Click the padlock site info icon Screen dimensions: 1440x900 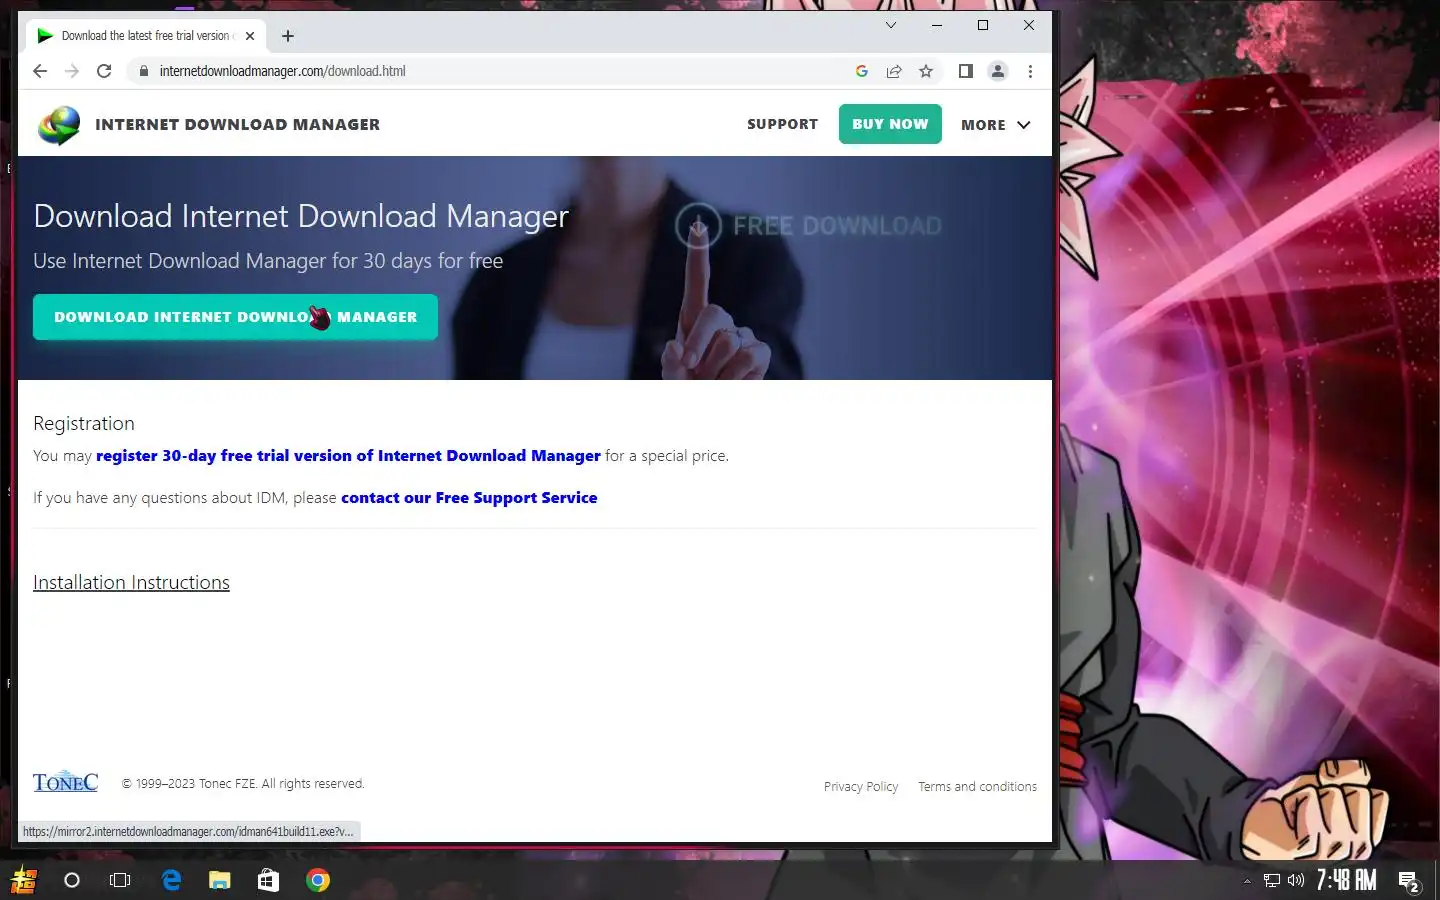143,71
